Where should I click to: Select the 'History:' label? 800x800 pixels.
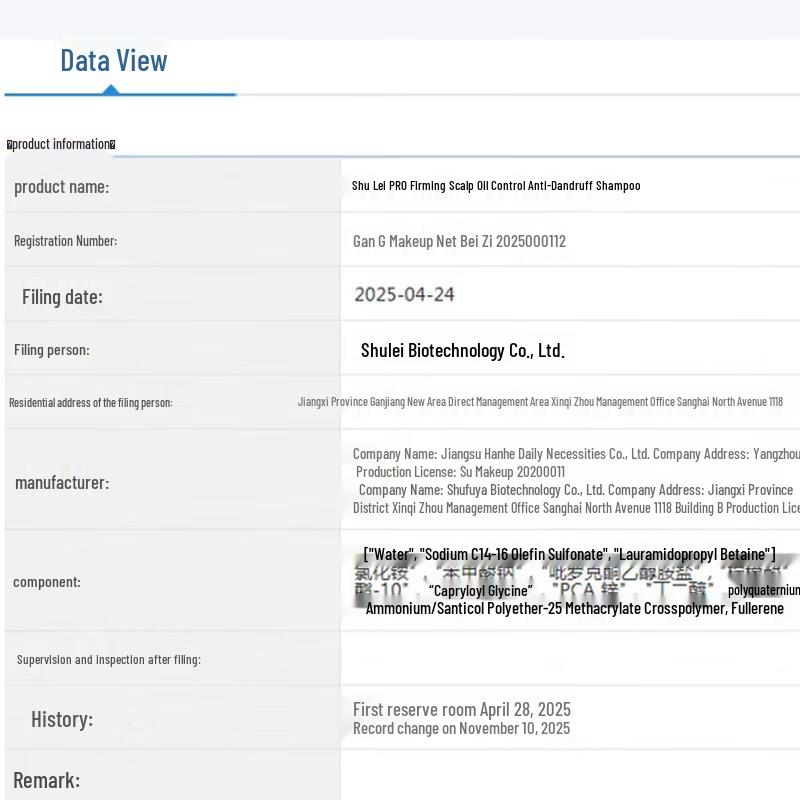[x=62, y=719]
